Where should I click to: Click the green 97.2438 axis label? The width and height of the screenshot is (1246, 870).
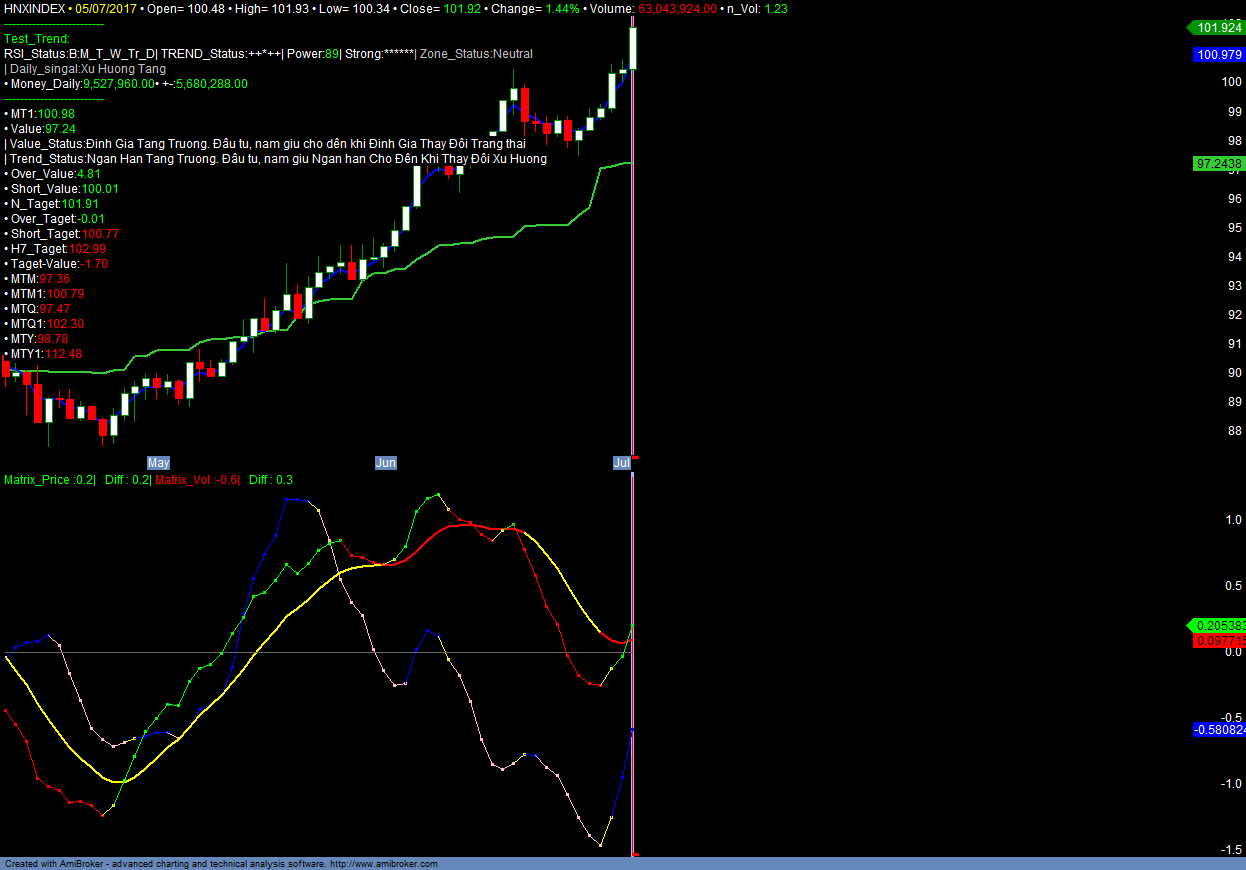click(x=1218, y=163)
